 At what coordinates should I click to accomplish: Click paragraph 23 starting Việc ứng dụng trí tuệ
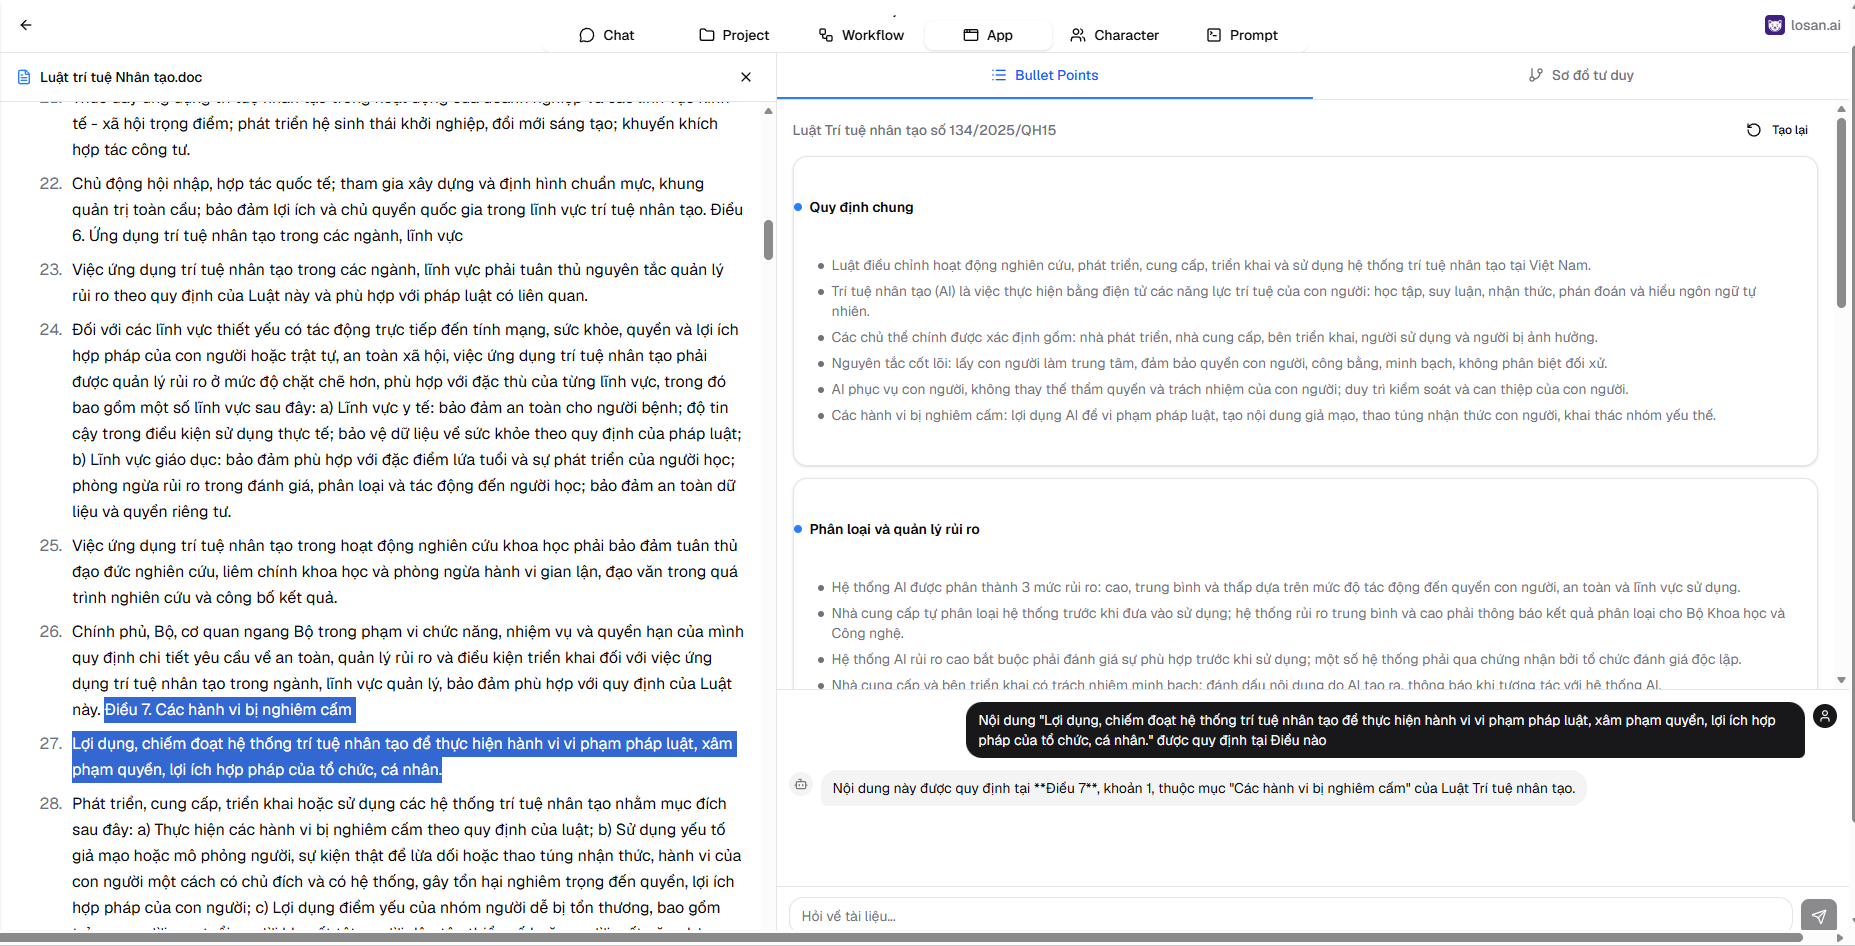(x=398, y=283)
